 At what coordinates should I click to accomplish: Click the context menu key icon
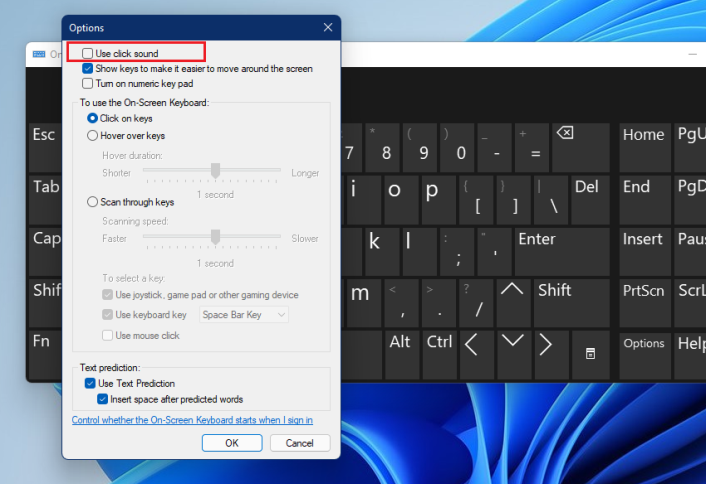pyautogui.click(x=590, y=356)
